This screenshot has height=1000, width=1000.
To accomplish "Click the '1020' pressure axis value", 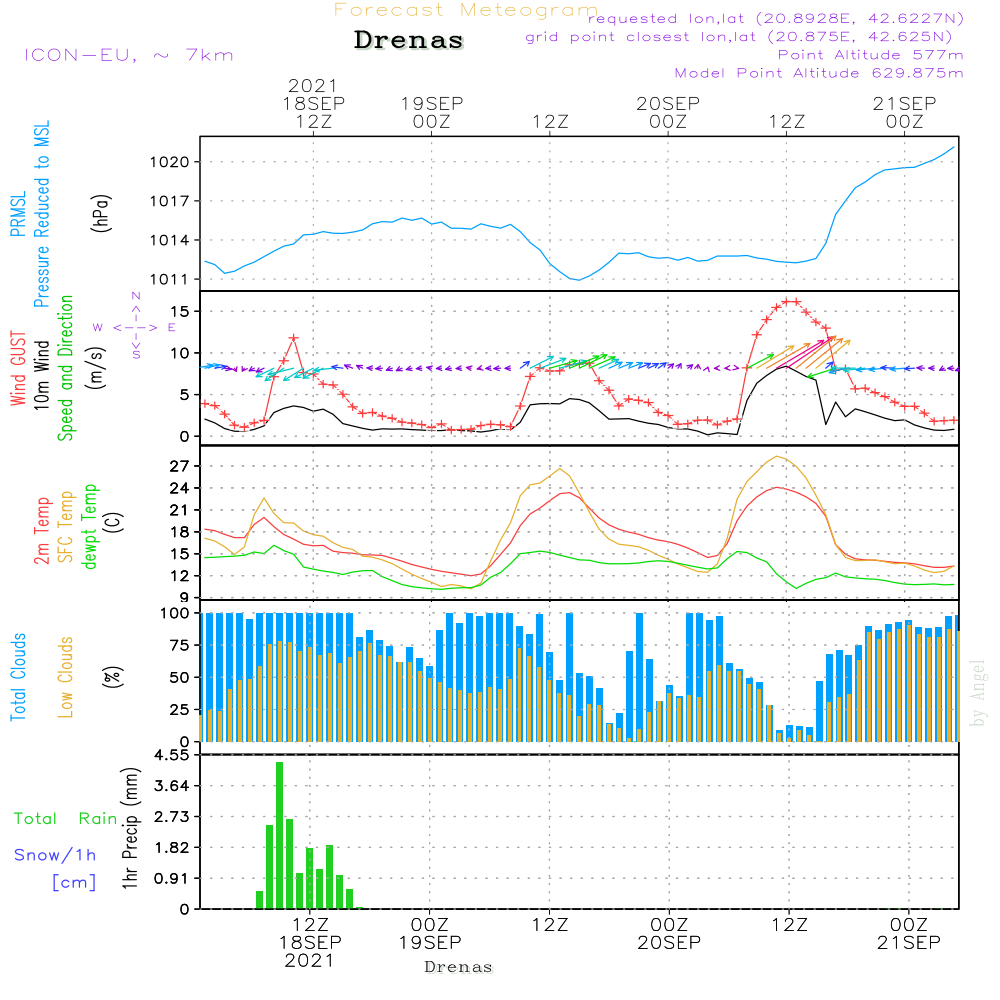I will [170, 163].
